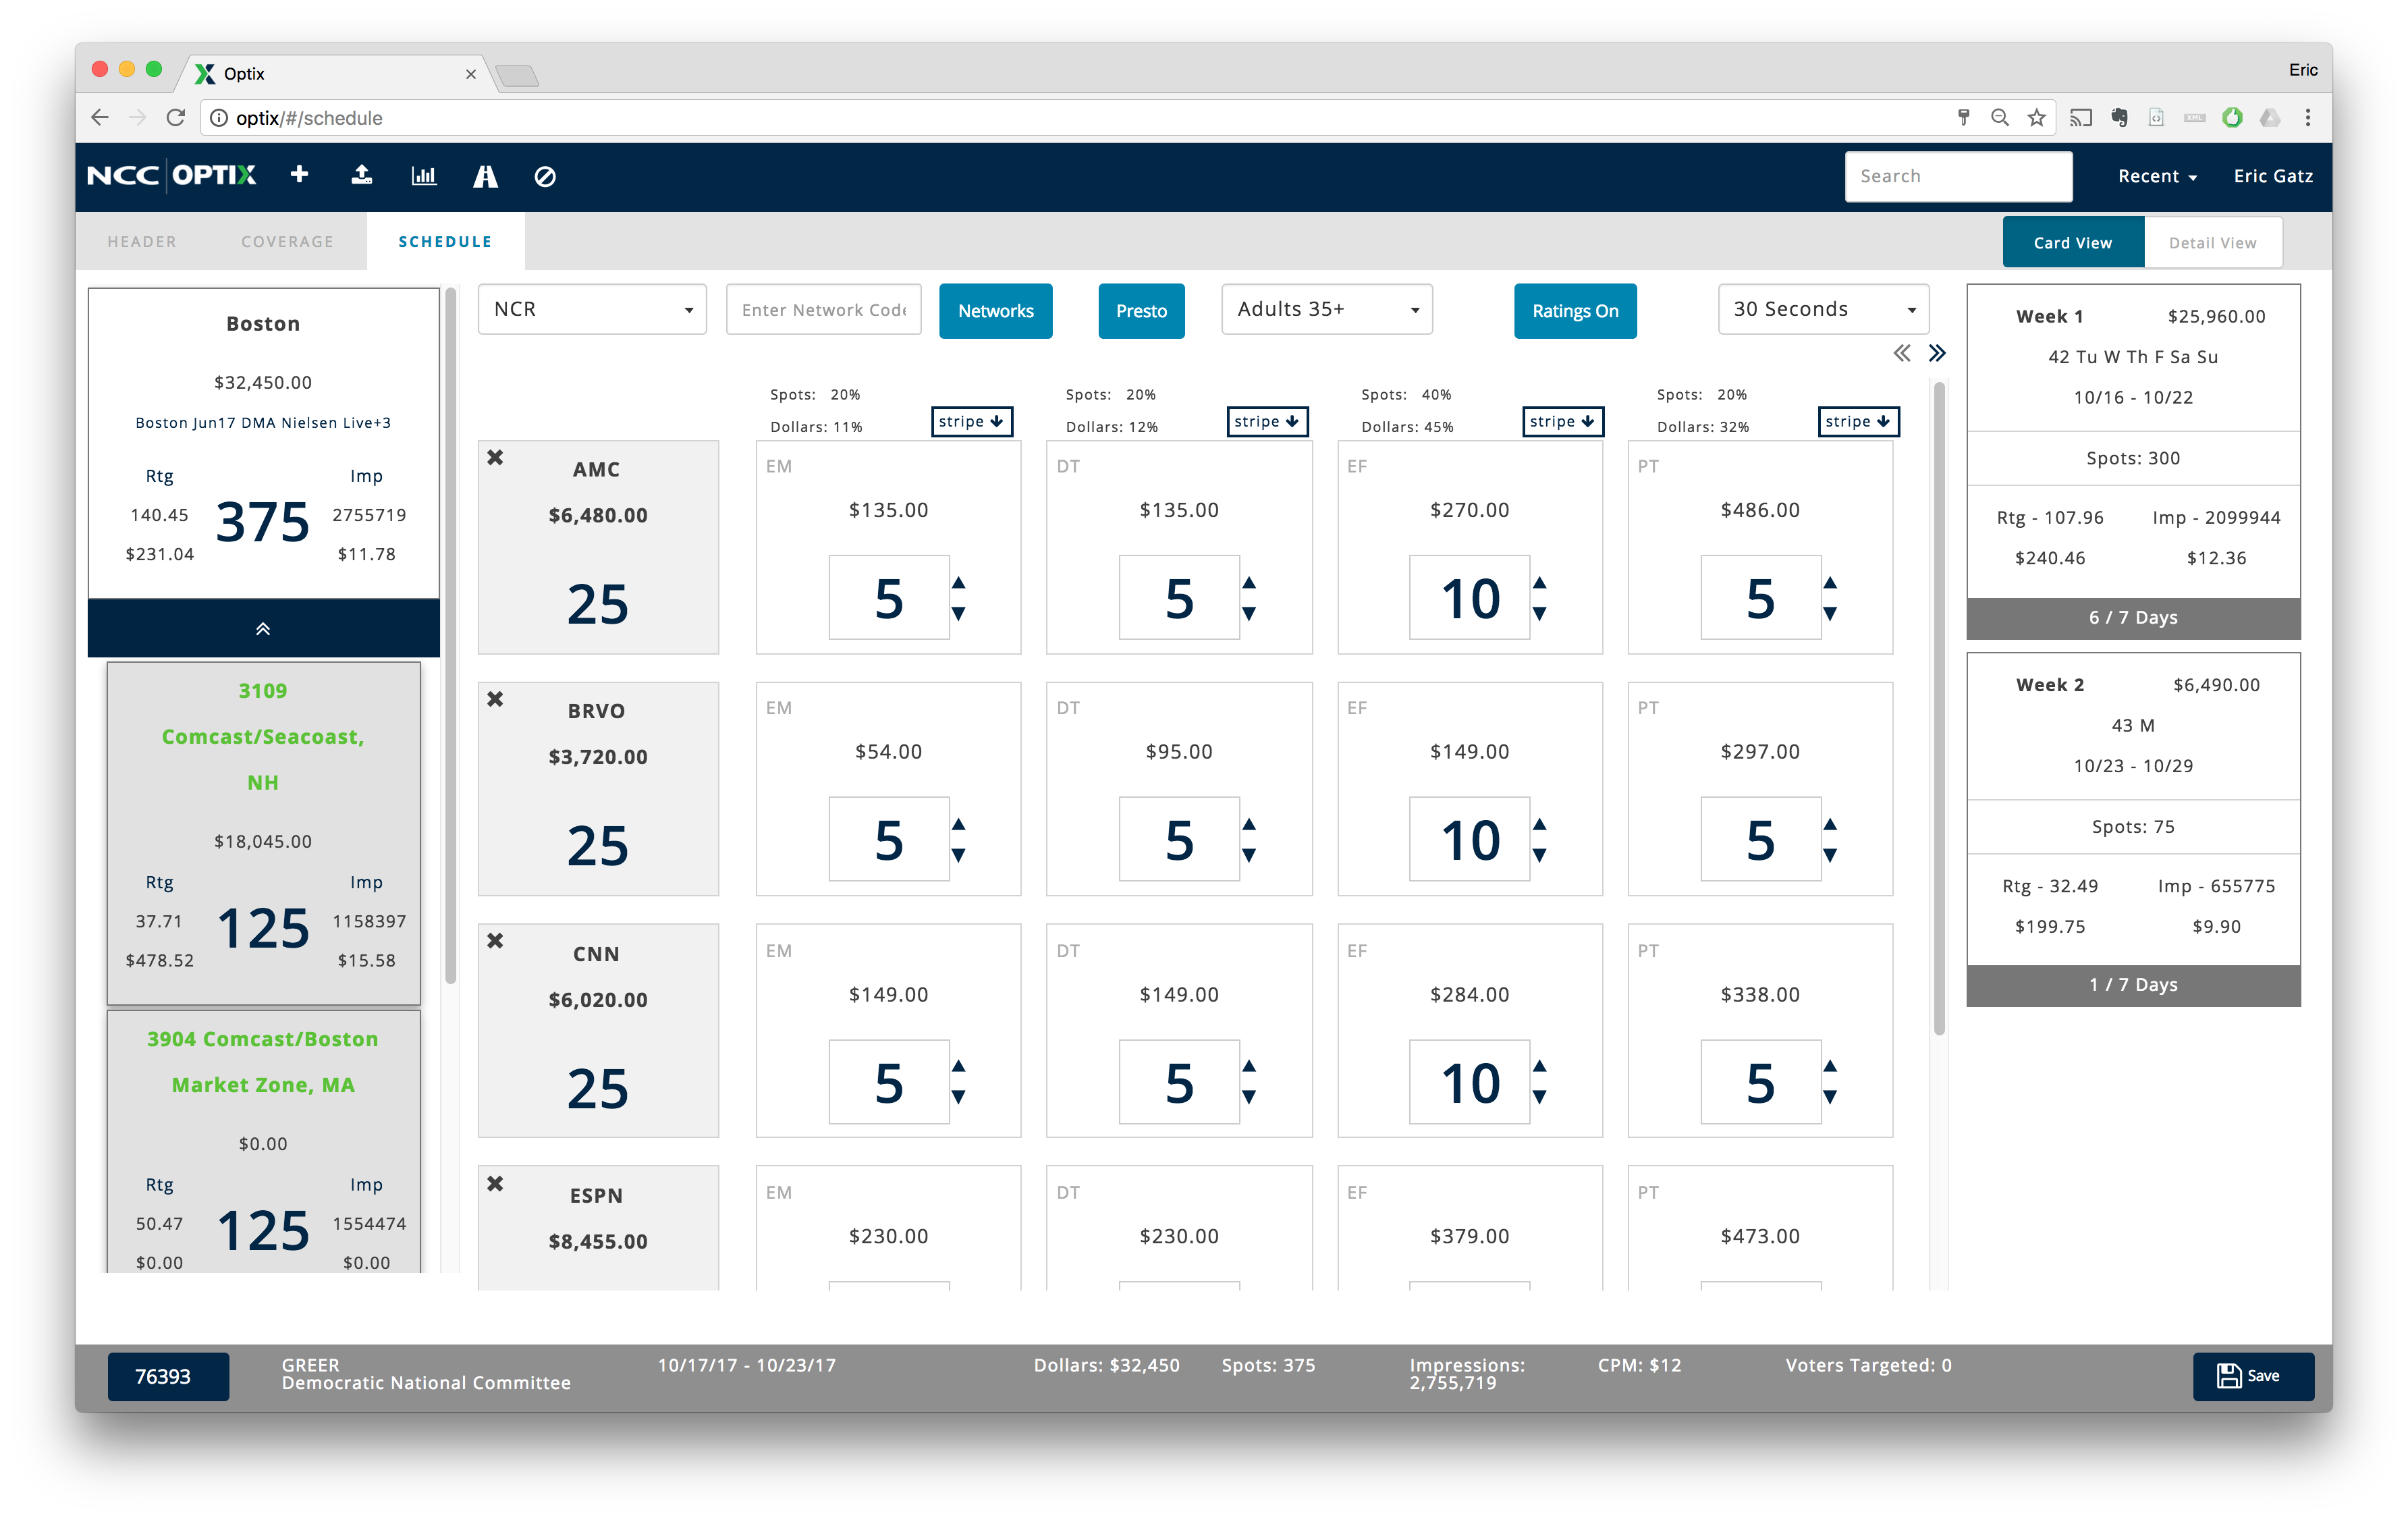The width and height of the screenshot is (2408, 1520).
Task: Switch to Detail View
Action: pyautogui.click(x=2212, y=243)
